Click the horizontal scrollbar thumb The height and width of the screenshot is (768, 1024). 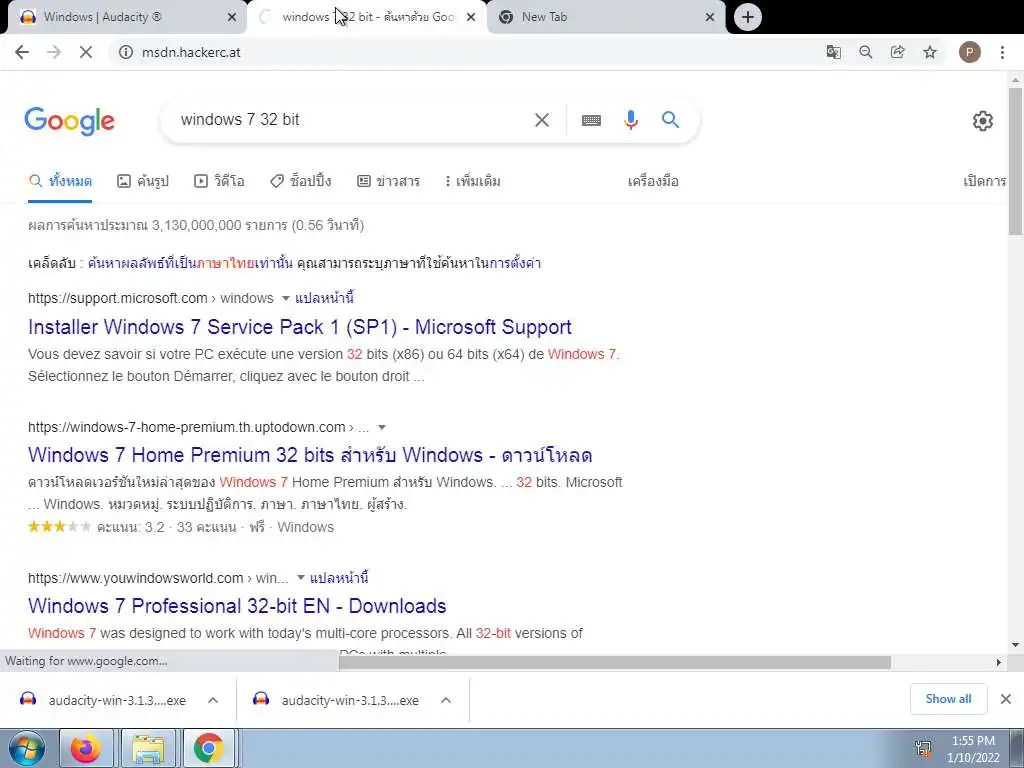pyautogui.click(x=615, y=662)
